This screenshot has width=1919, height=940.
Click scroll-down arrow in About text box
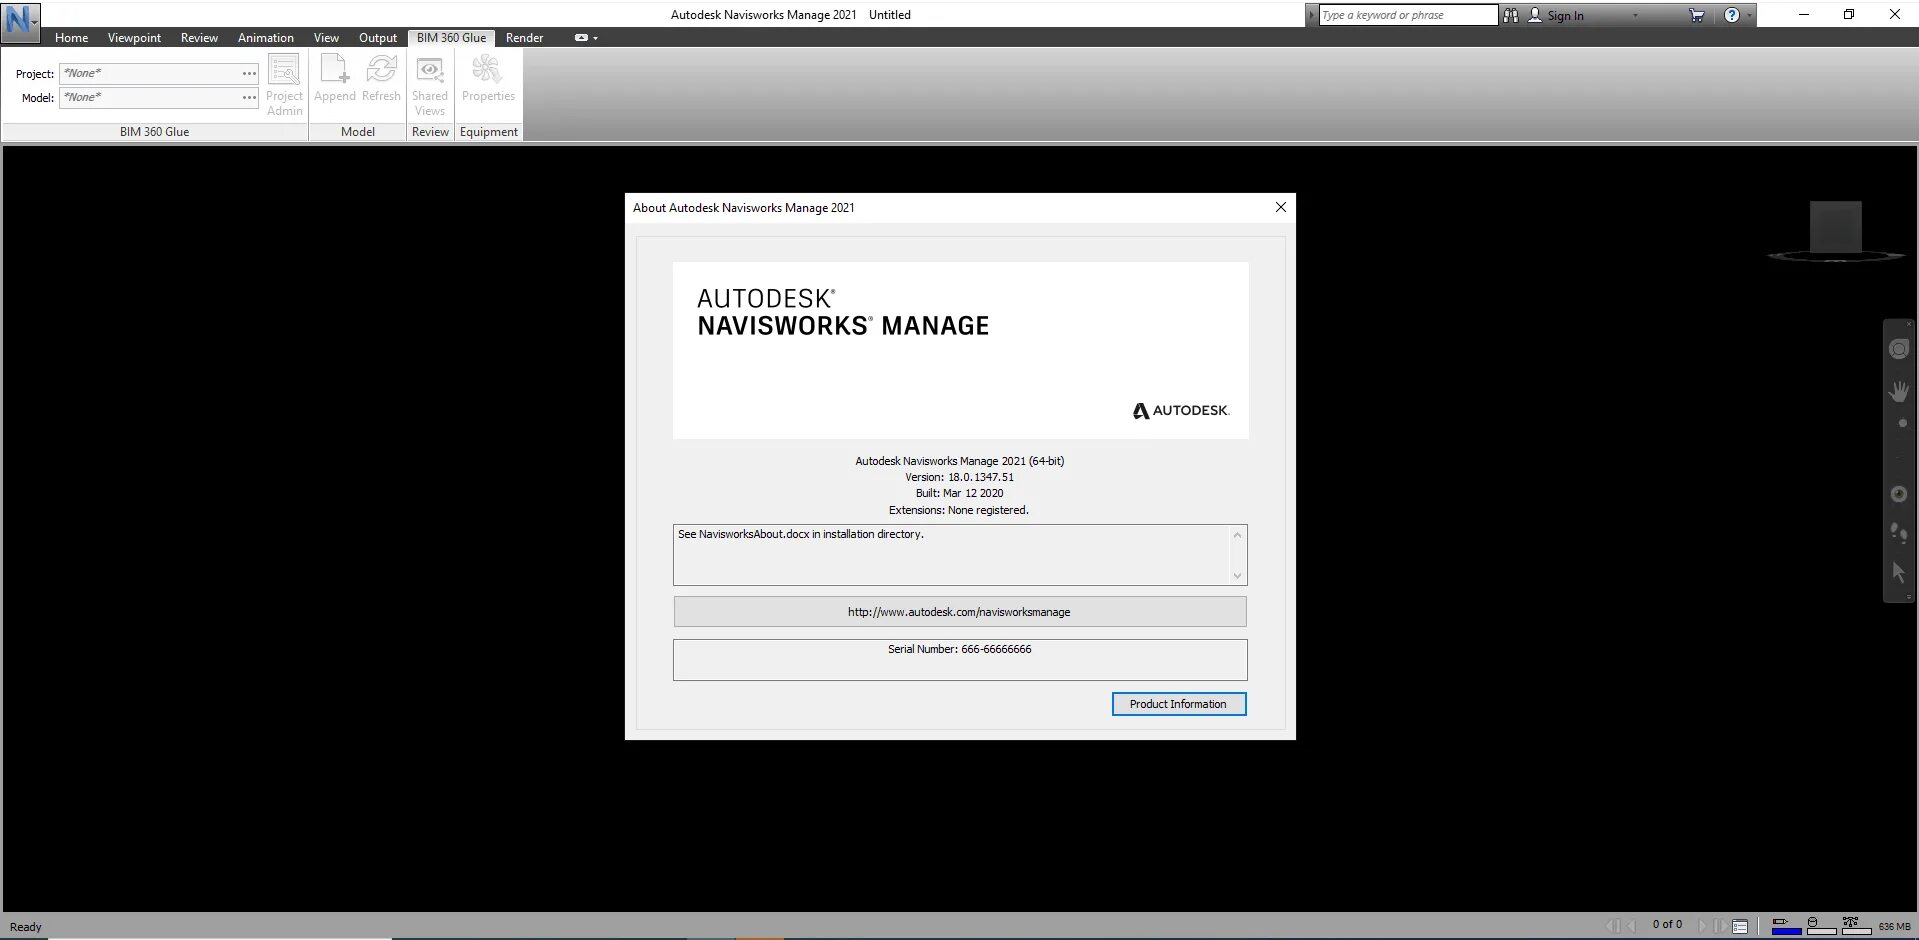1237,575
